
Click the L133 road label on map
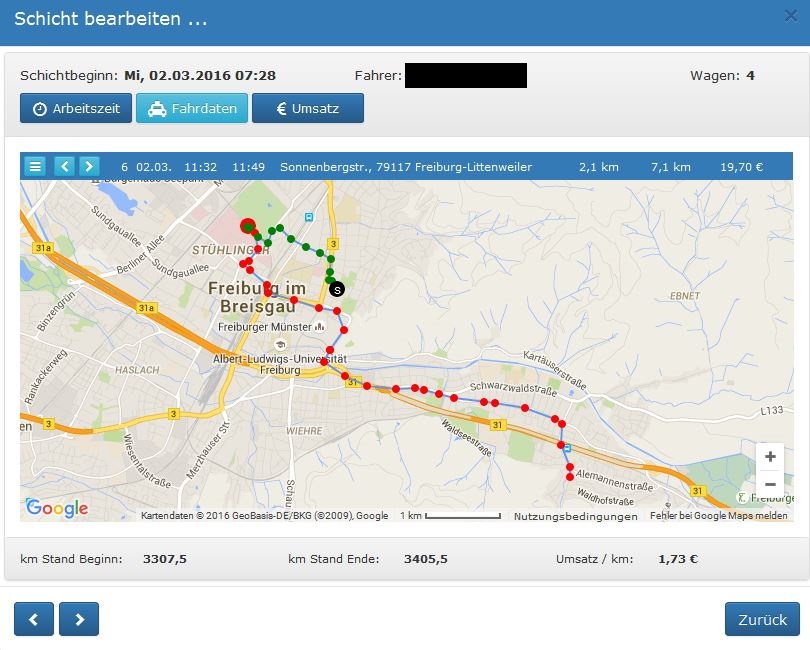point(772,411)
